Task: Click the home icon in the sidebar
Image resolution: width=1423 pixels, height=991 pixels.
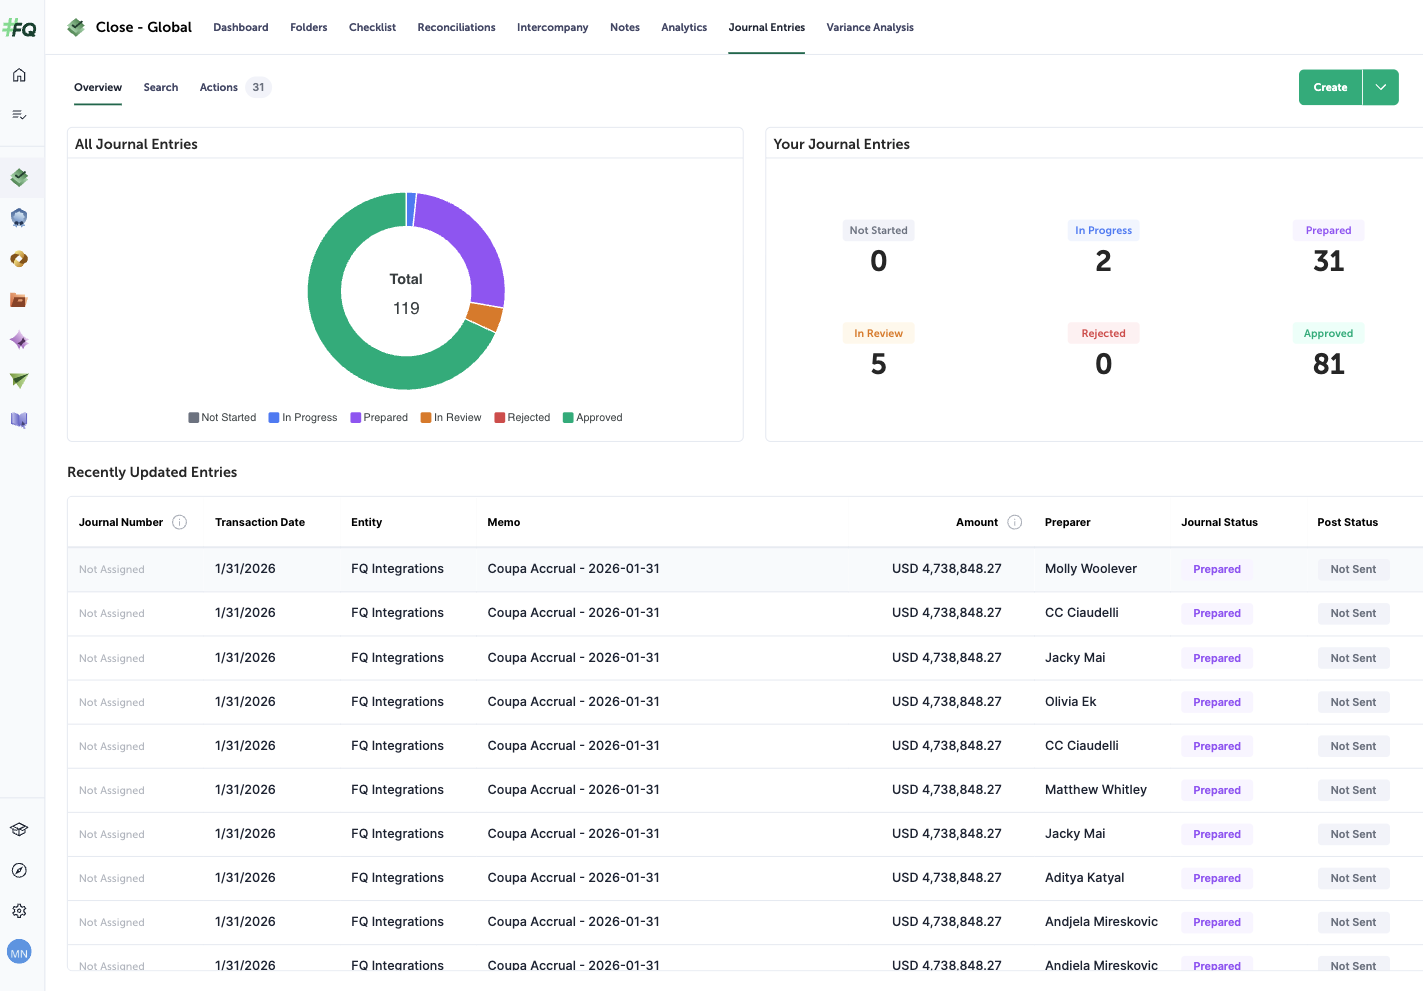Action: point(19,75)
